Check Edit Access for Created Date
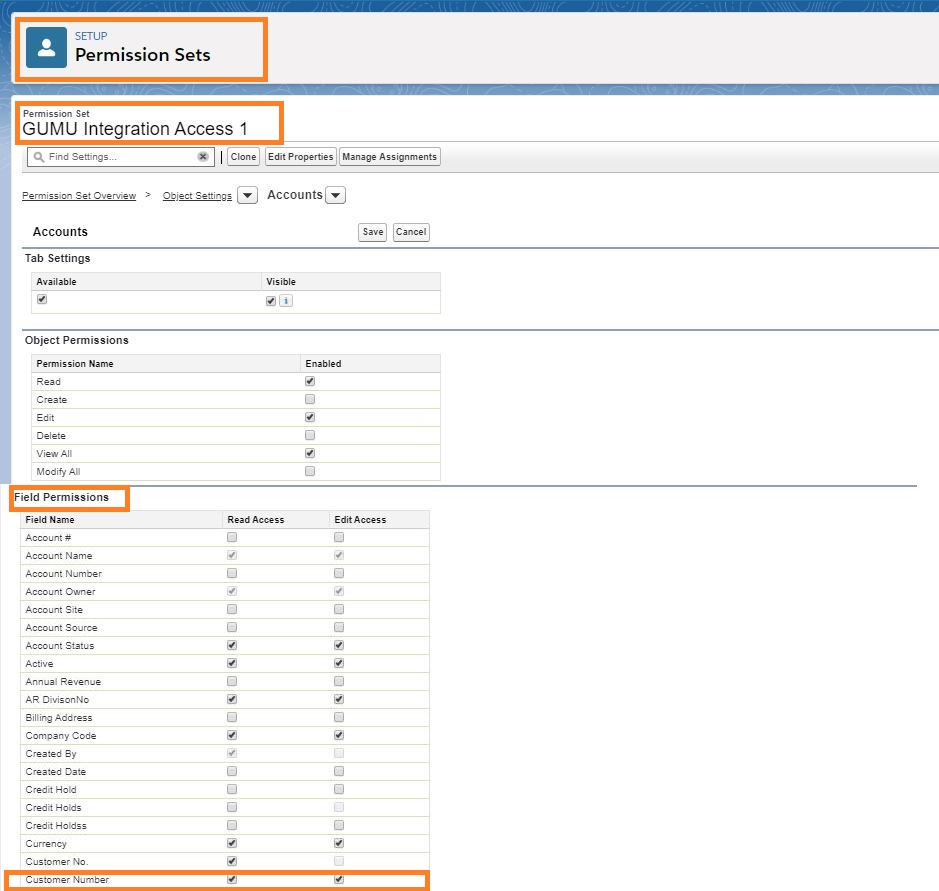This screenshot has height=891, width=939. 339,771
